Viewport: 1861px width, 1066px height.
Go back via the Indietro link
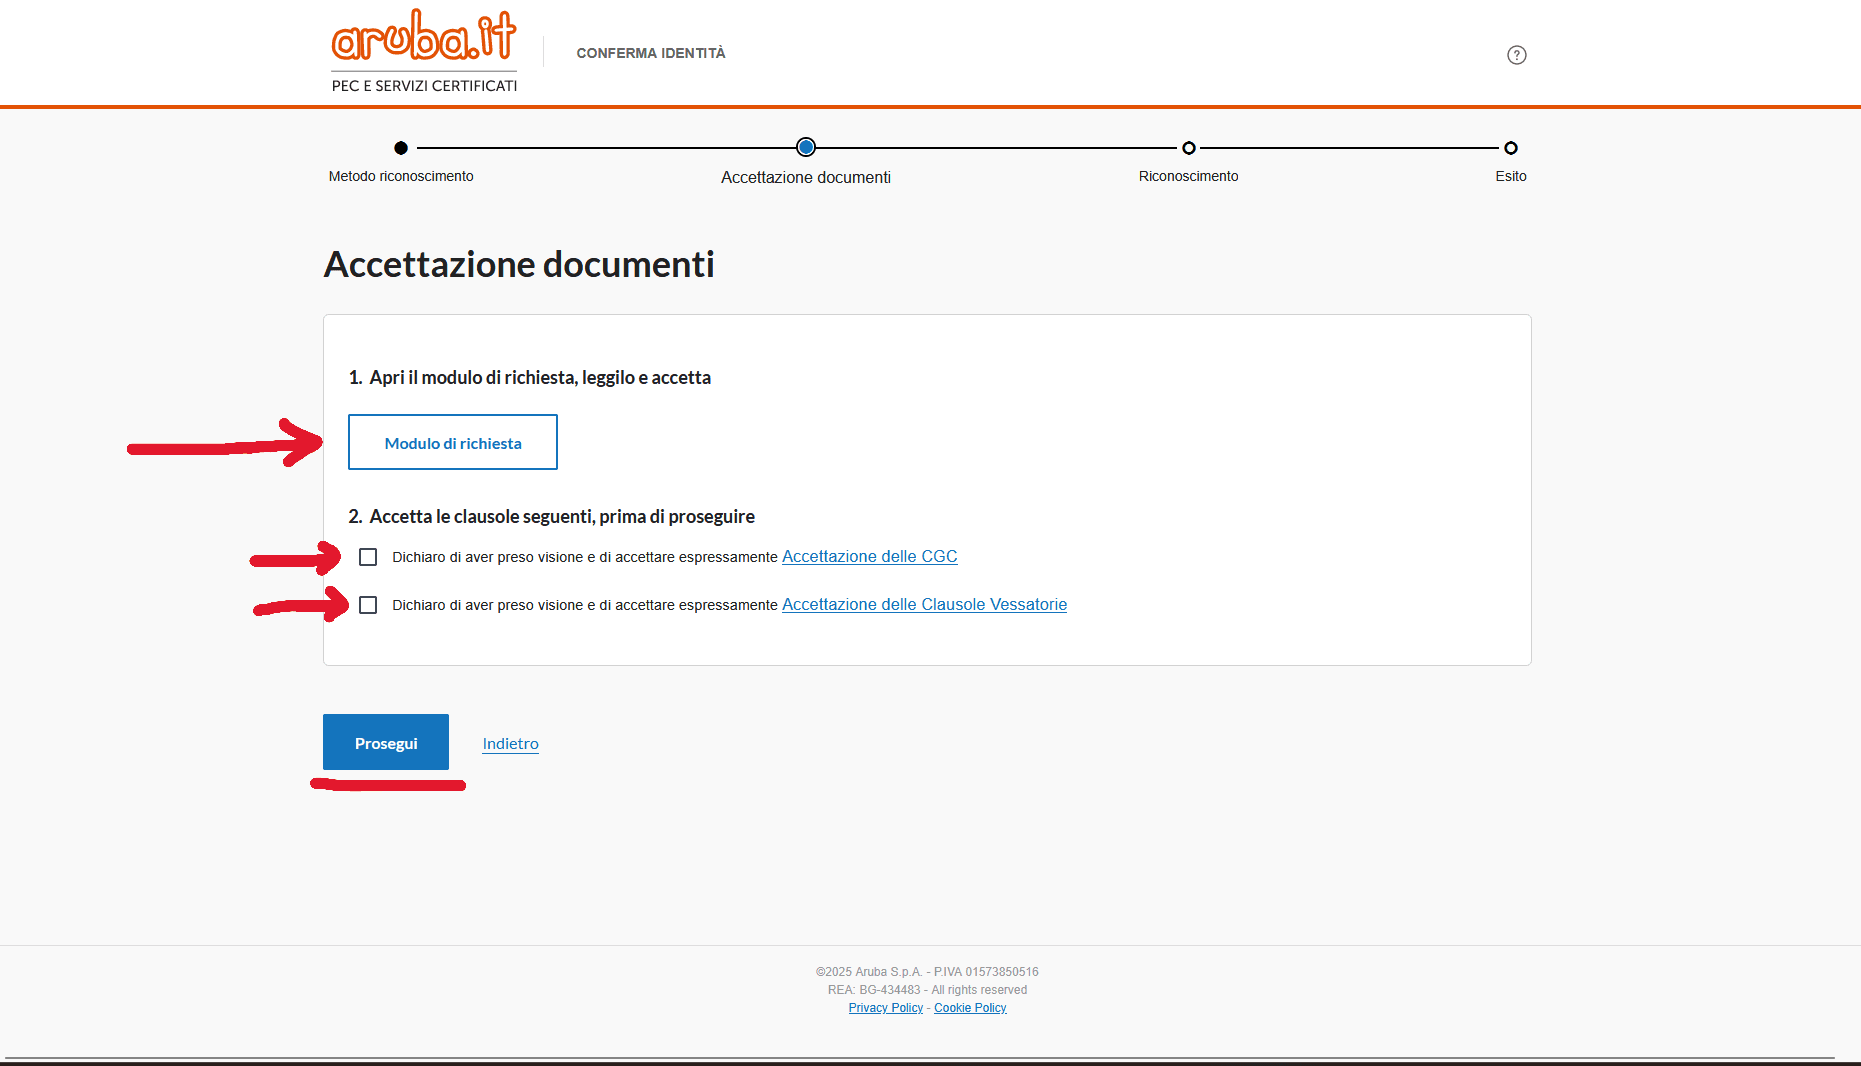tap(510, 744)
